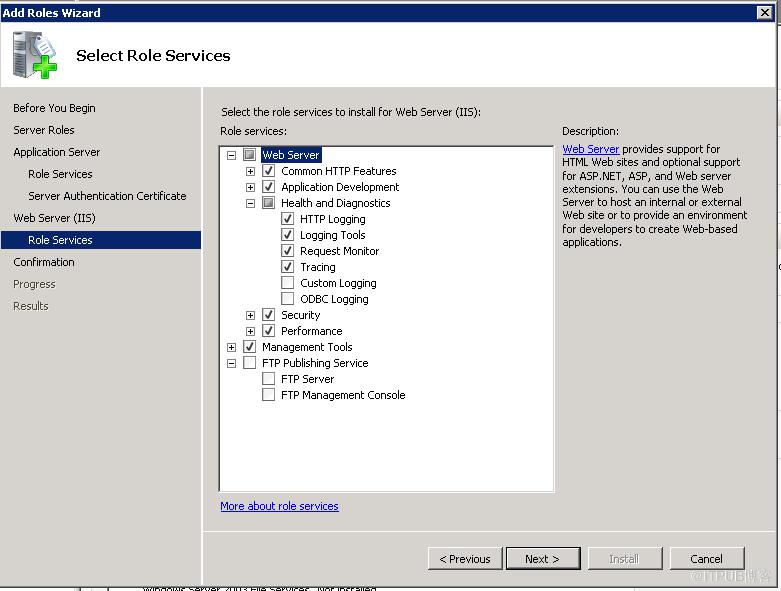Image resolution: width=781 pixels, height=591 pixels.
Task: Select FTP Management Console label
Action: (343, 395)
